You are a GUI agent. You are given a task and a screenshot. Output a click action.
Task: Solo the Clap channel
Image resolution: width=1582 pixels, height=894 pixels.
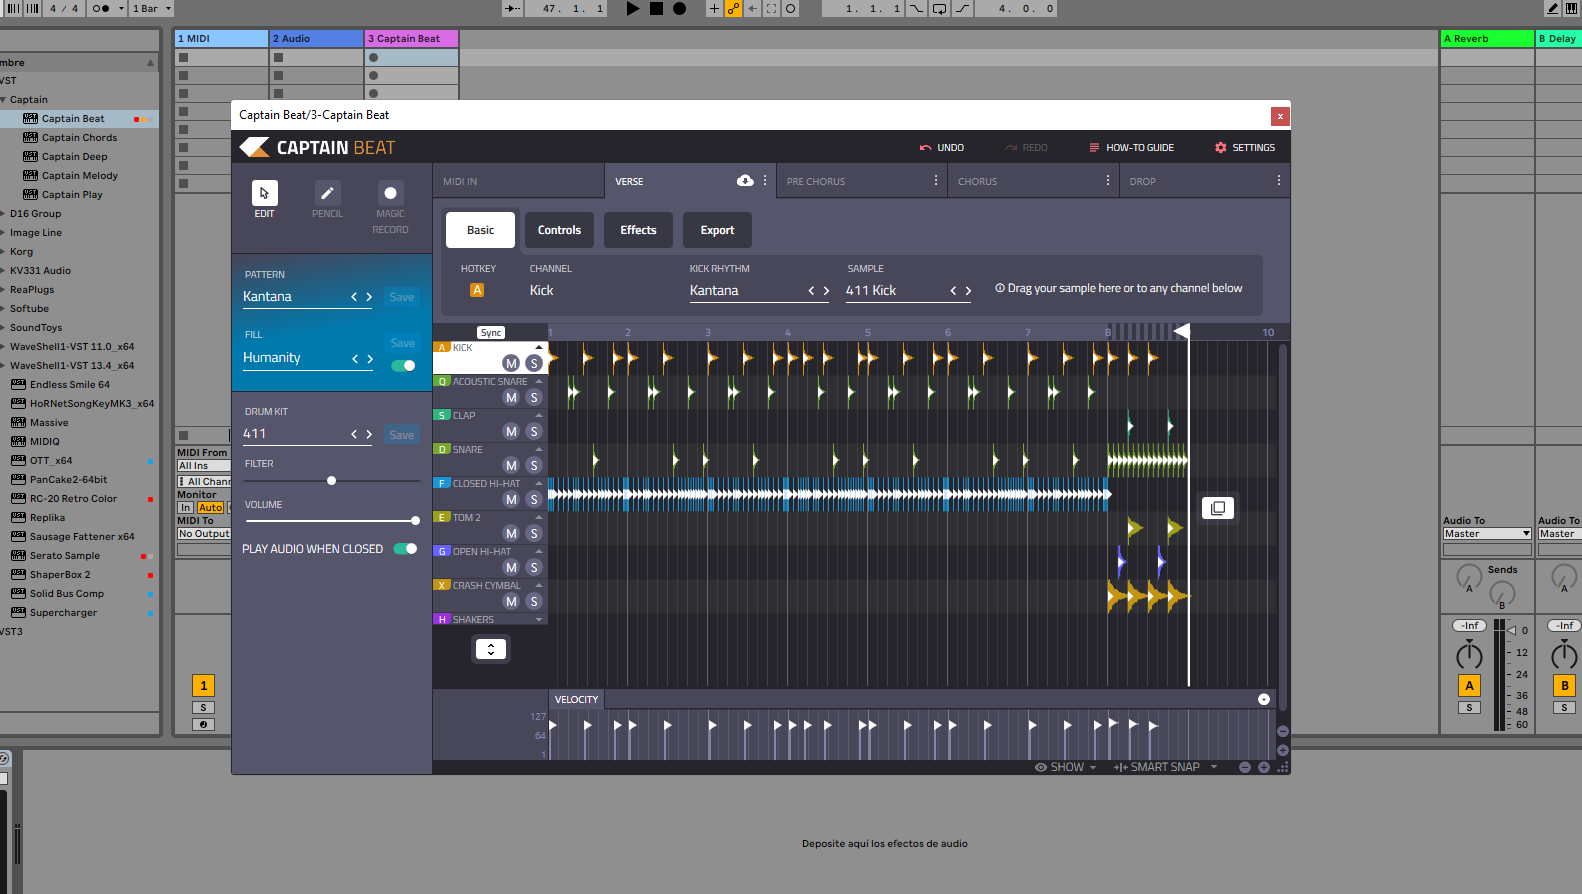pos(534,431)
